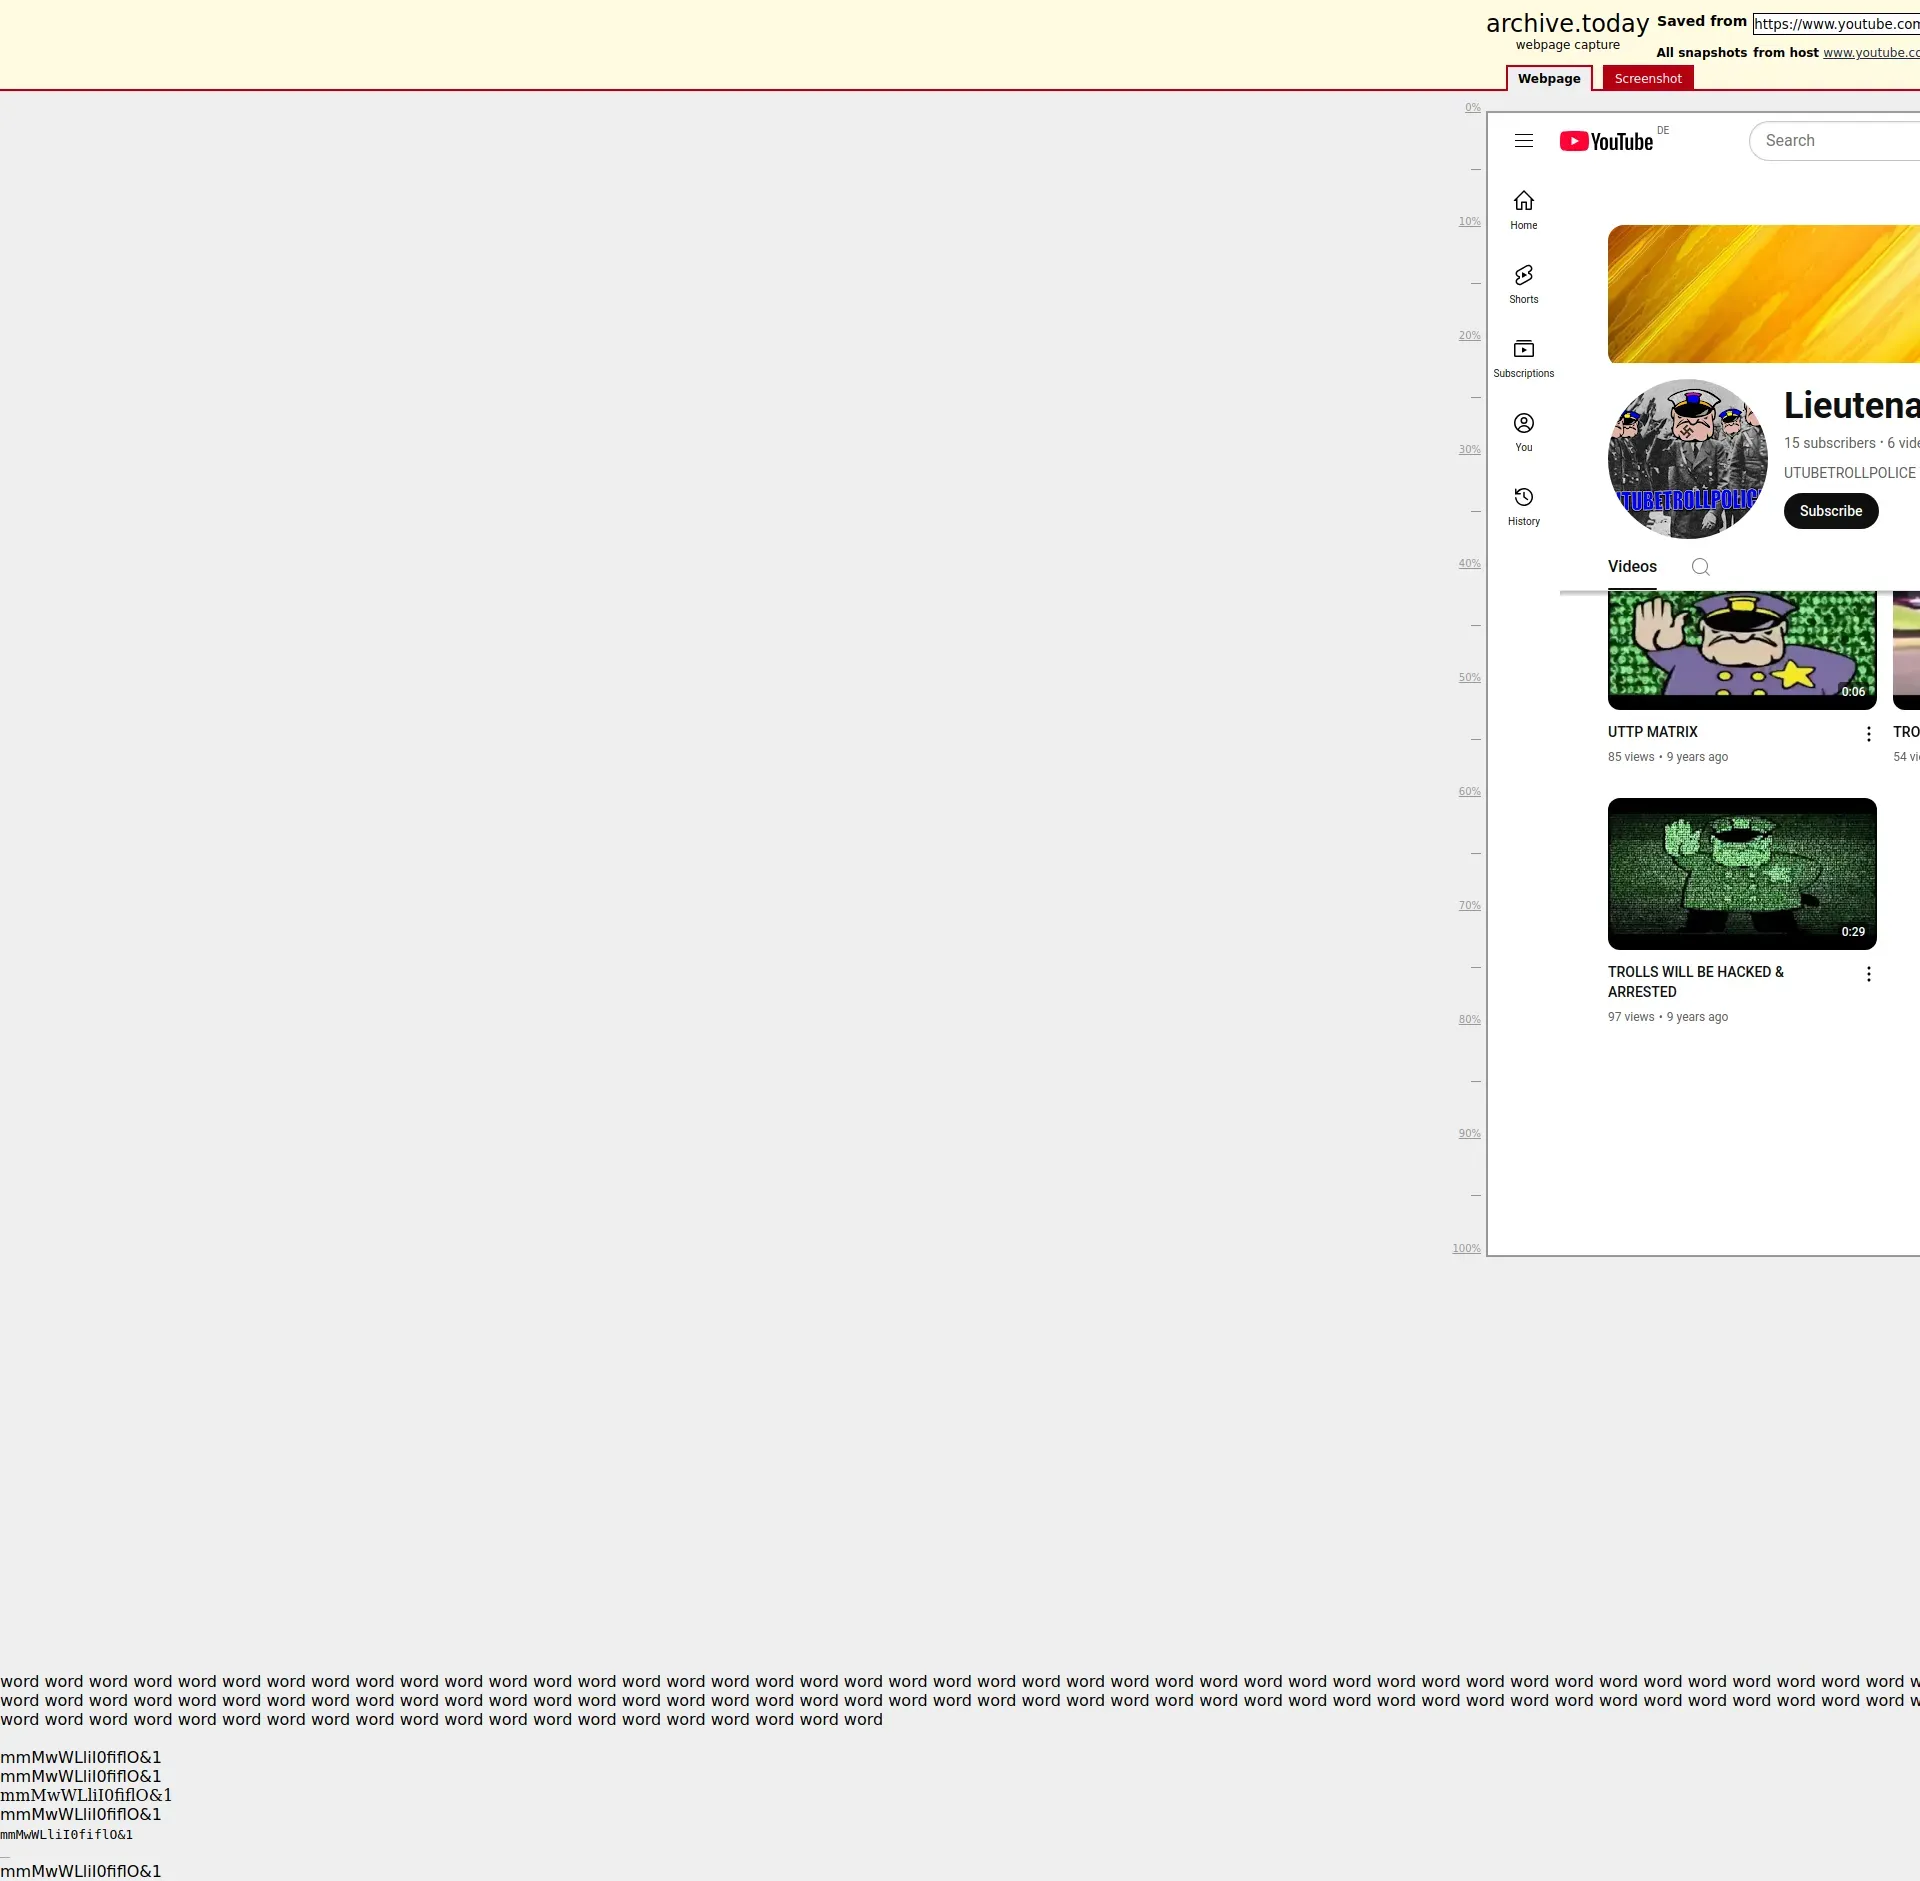The image size is (1920, 1881).
Task: Click the channel search magnifier icon
Action: tap(1700, 567)
